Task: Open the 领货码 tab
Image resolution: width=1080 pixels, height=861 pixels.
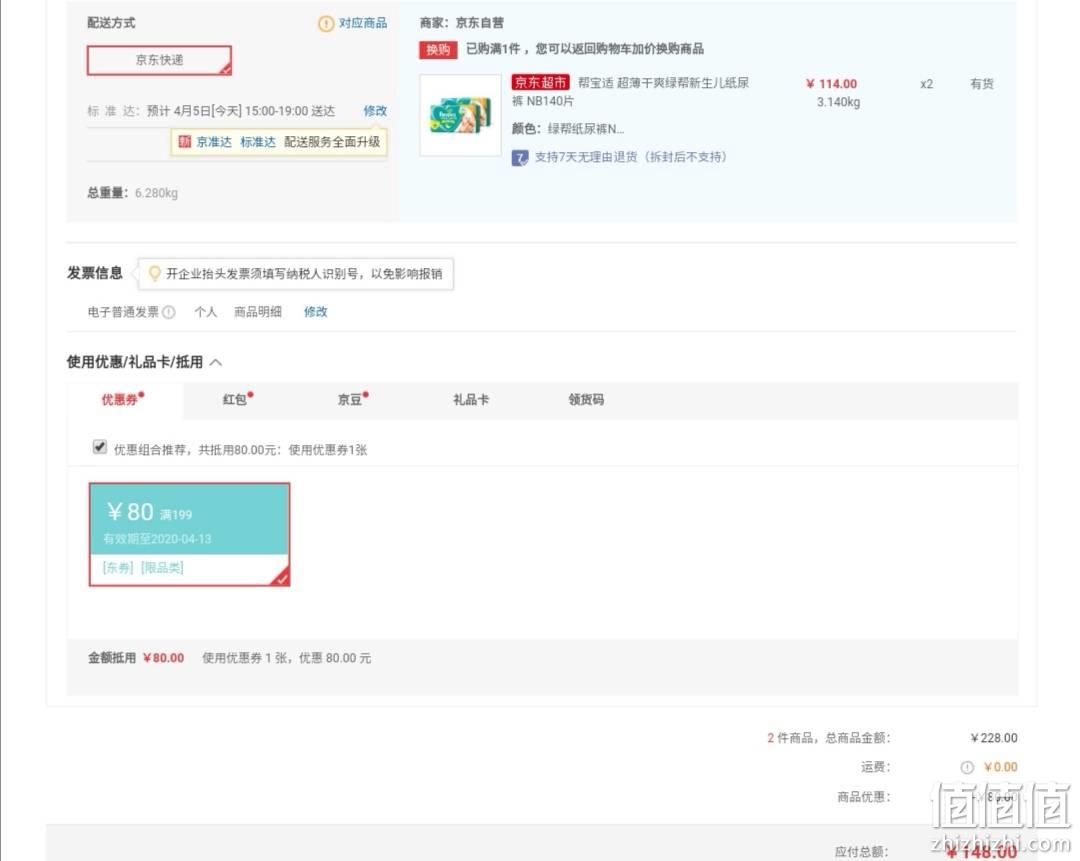Action: (x=586, y=400)
